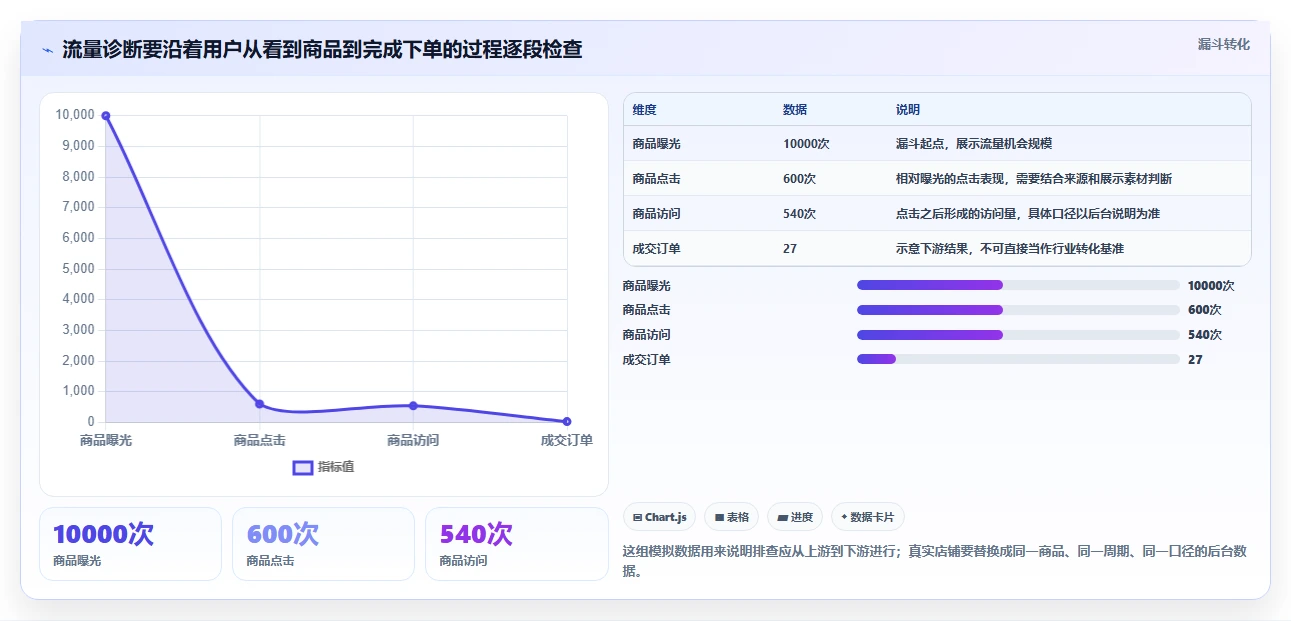
Task: Click the 漏斗转化 tag at top right
Action: pos(1223,44)
